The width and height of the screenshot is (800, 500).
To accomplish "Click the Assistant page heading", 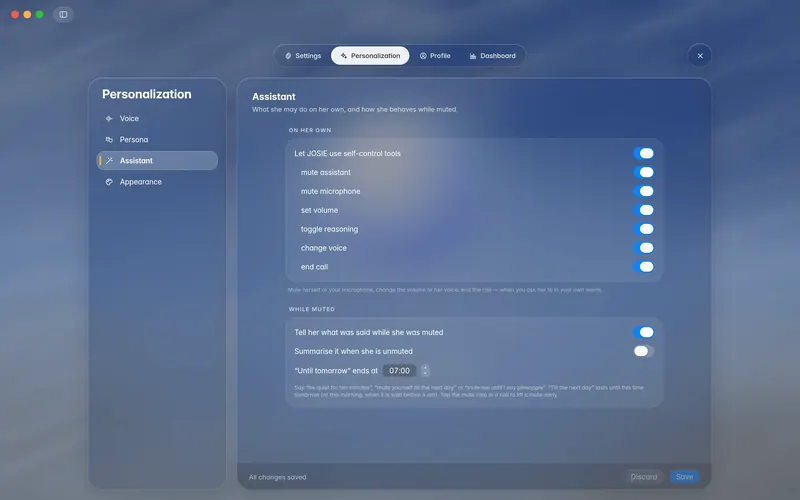I will (x=273, y=96).
